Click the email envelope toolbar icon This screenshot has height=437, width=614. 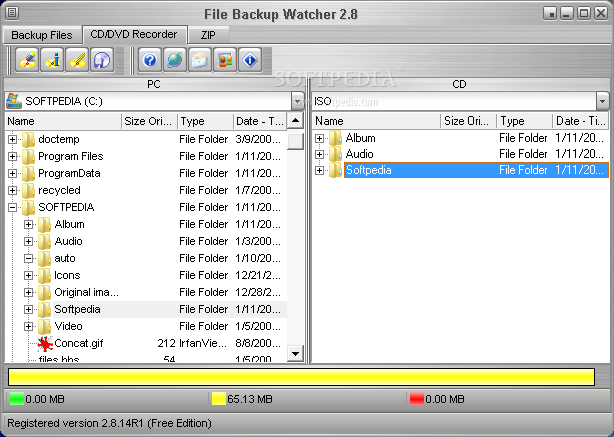pos(200,60)
